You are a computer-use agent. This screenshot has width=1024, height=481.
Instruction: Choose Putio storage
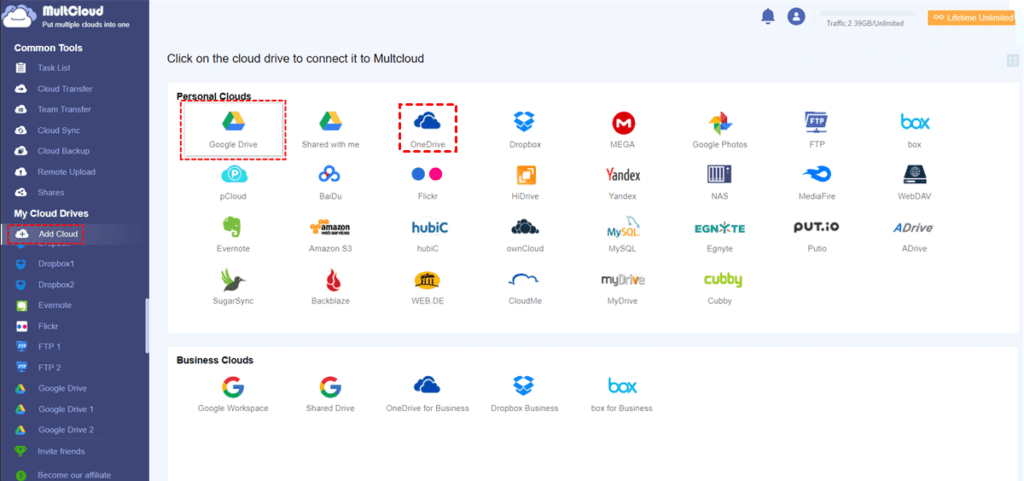[x=817, y=234]
